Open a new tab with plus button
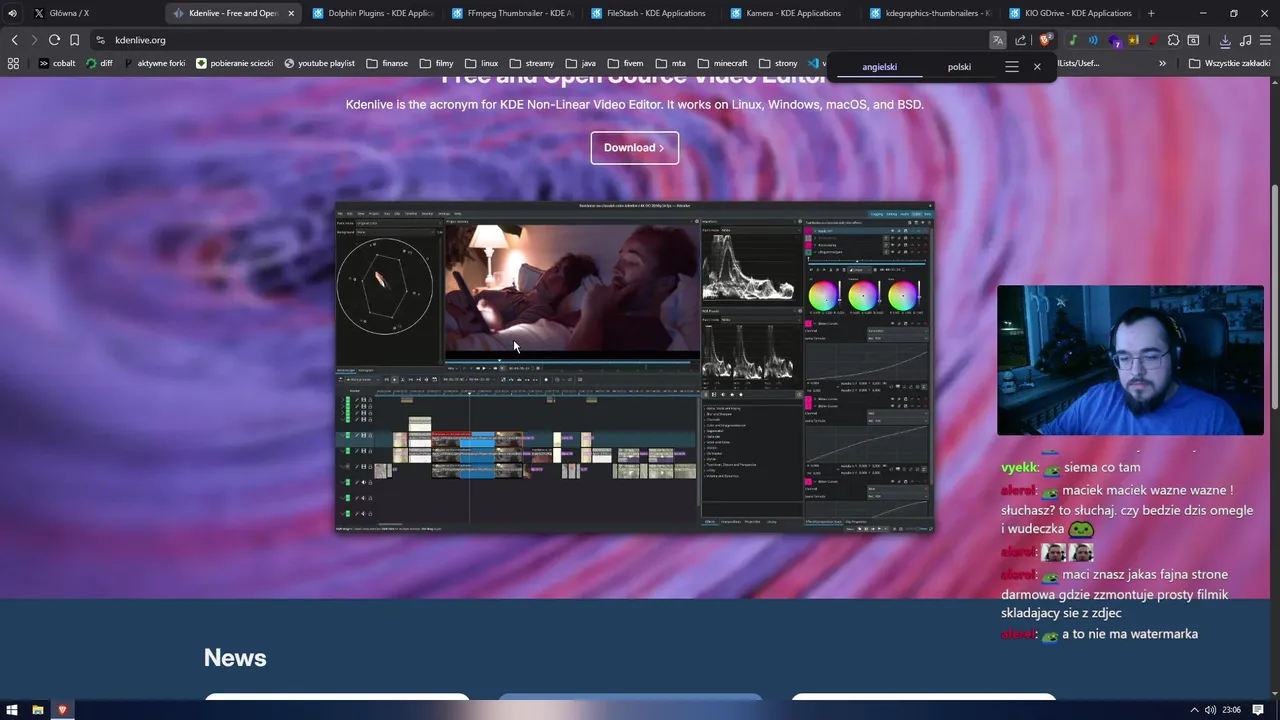This screenshot has width=1280, height=720. (1151, 13)
